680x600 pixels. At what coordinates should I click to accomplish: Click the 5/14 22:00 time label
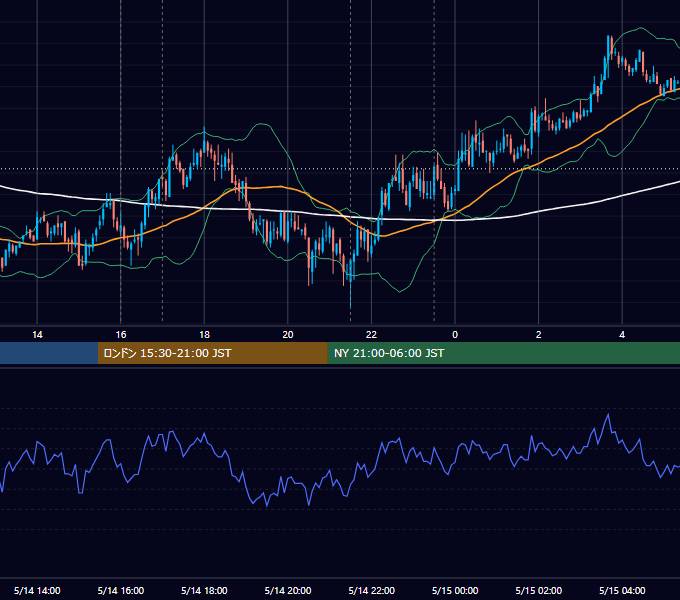pyautogui.click(x=372, y=590)
